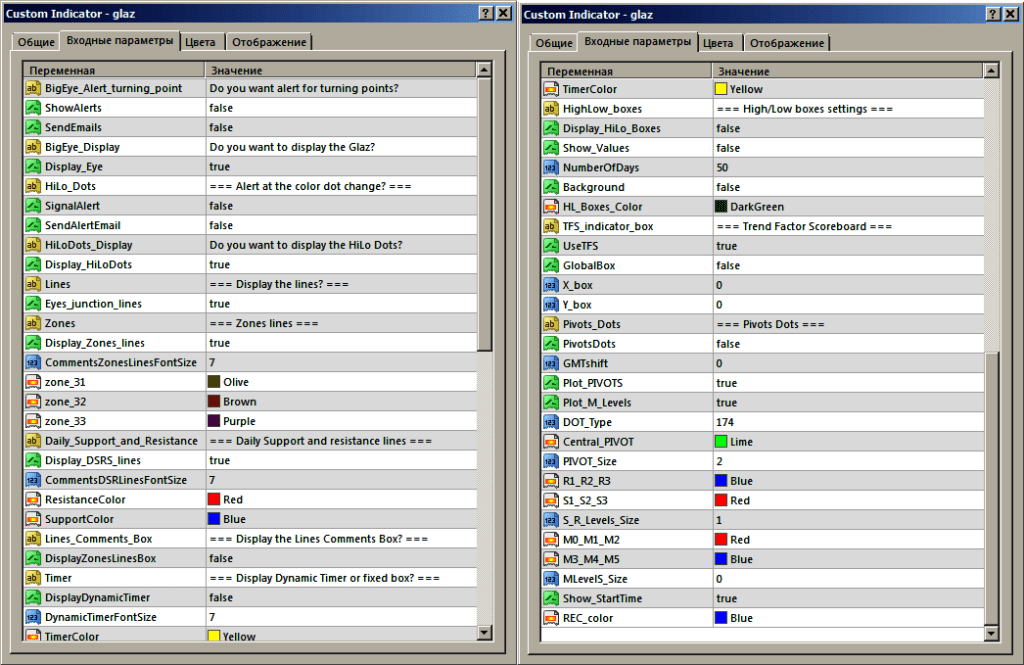The height and width of the screenshot is (665, 1024).
Task: Click the string icon next to Pivots_Dots
Action: coord(550,324)
